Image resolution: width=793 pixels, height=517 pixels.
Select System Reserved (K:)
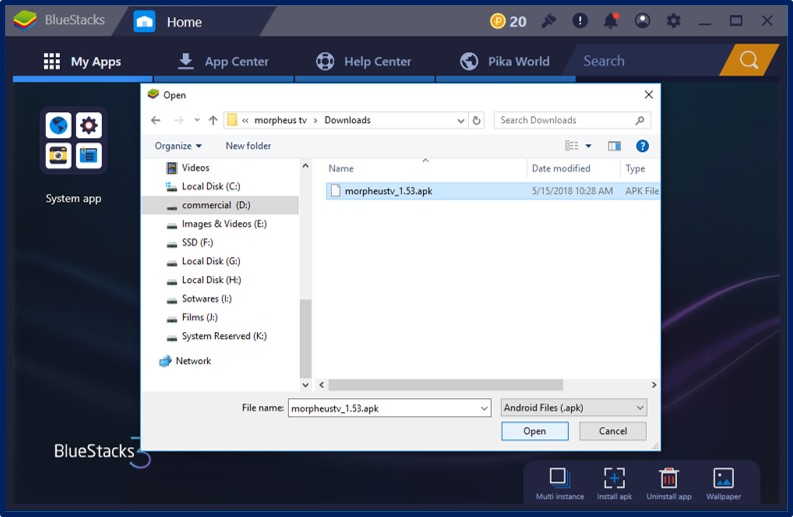[x=222, y=336]
